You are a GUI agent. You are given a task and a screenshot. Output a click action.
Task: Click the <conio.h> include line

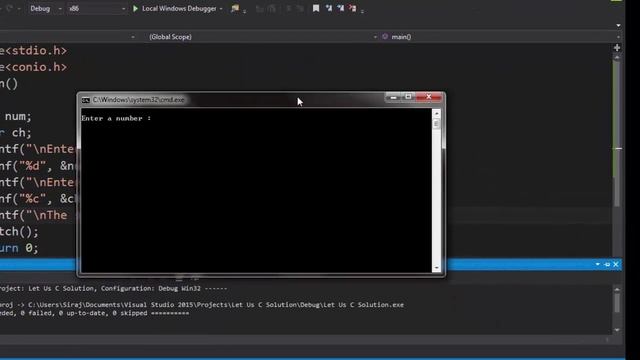click(x=33, y=67)
